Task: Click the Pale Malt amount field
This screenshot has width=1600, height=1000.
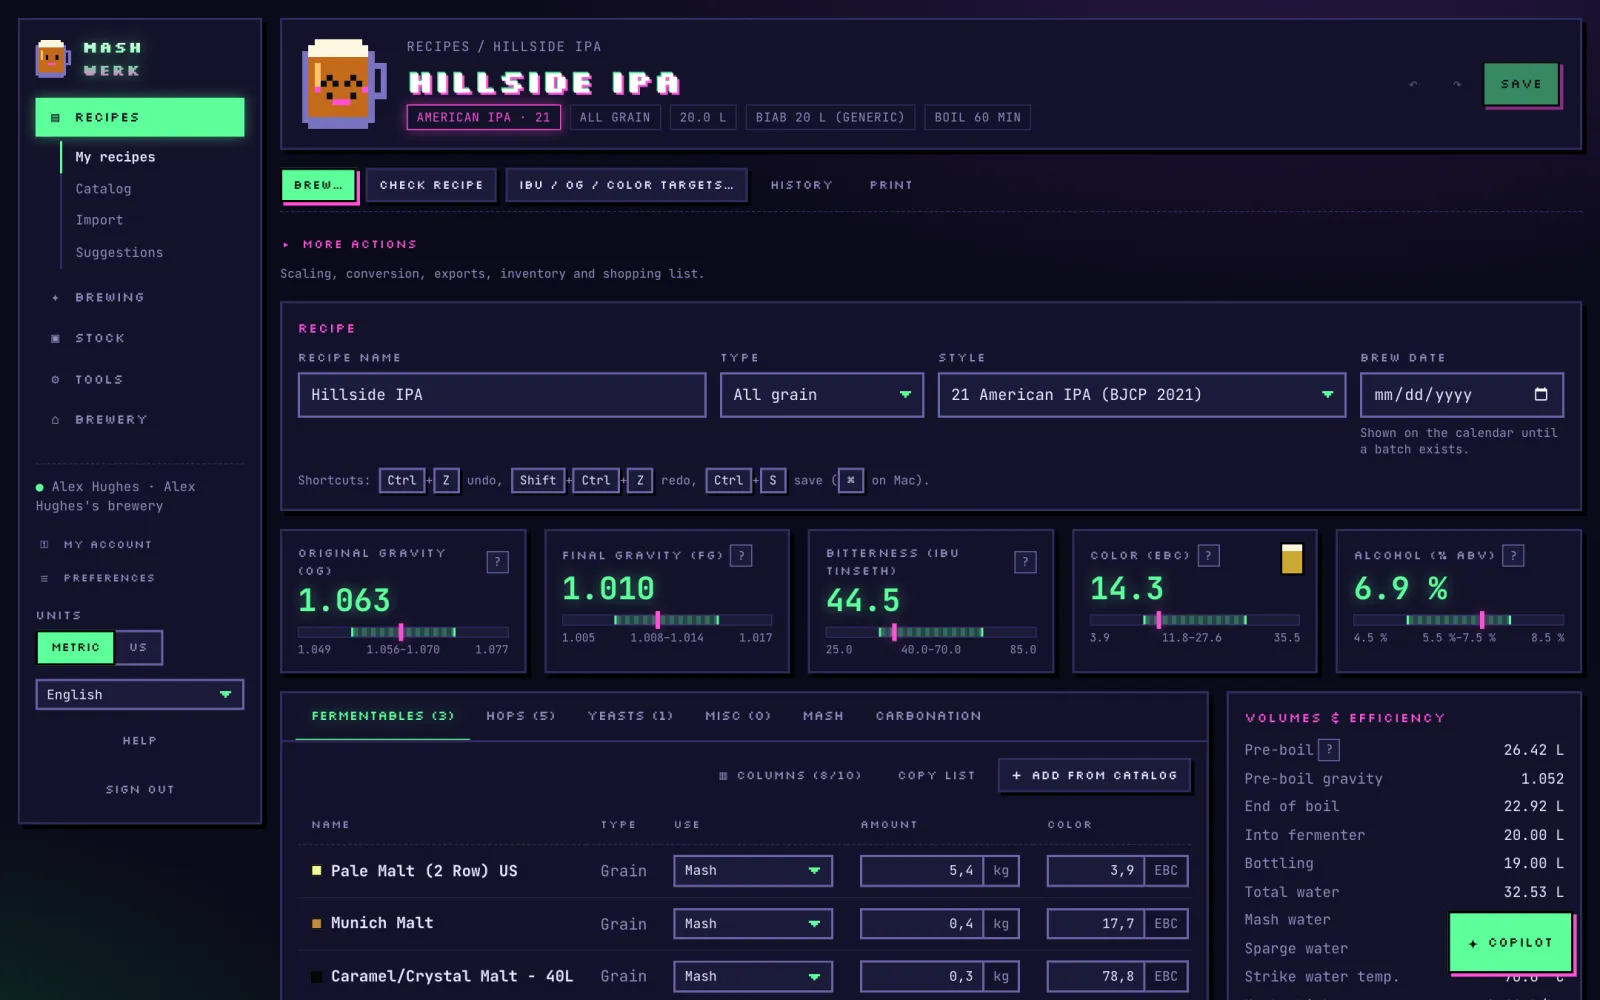Action: [921, 871]
